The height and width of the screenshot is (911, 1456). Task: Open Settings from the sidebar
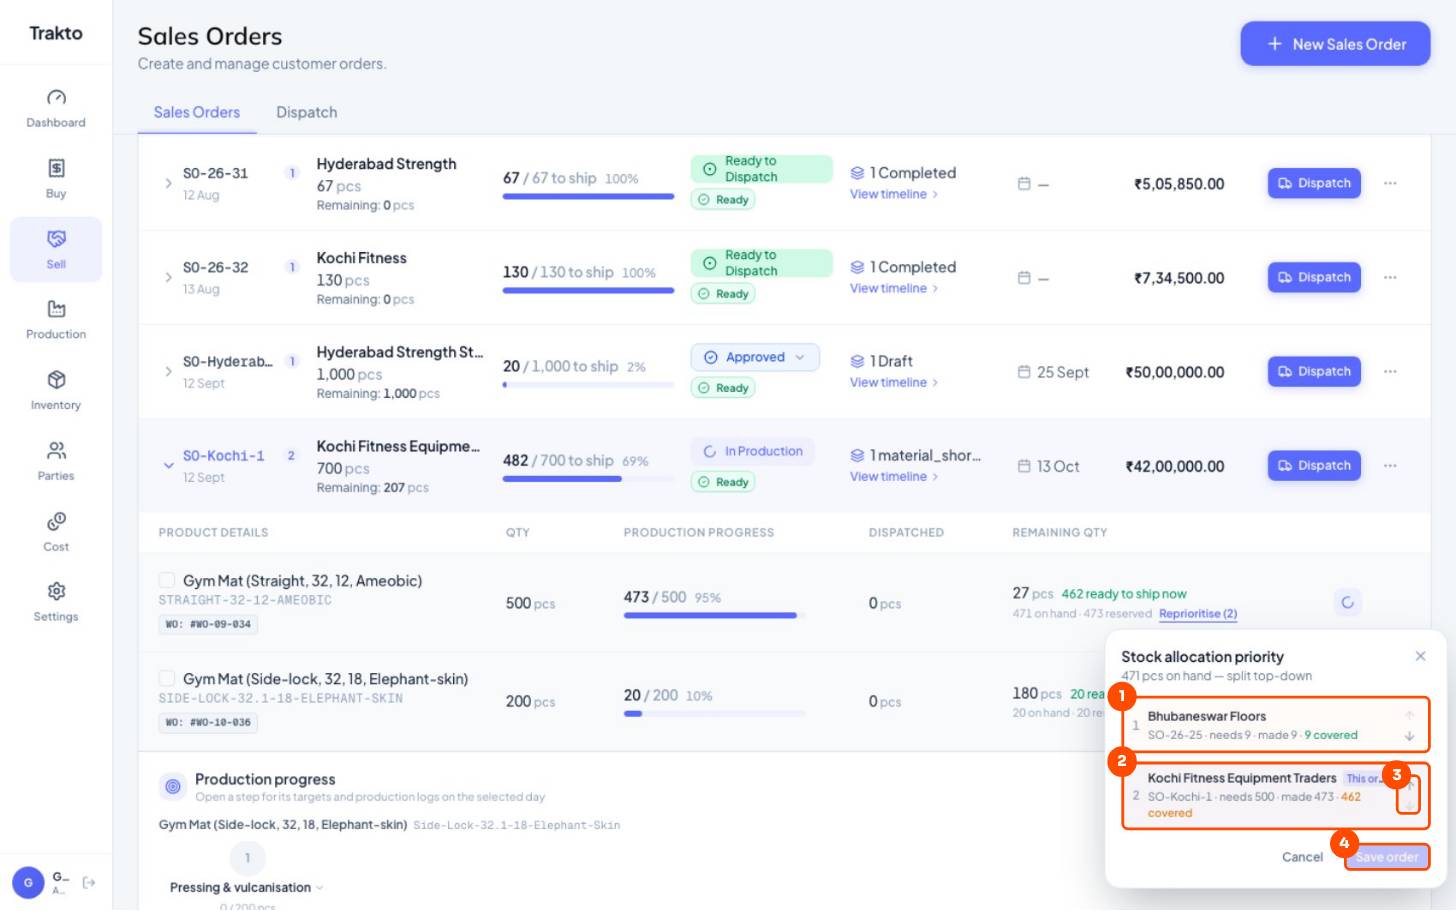pos(56,602)
